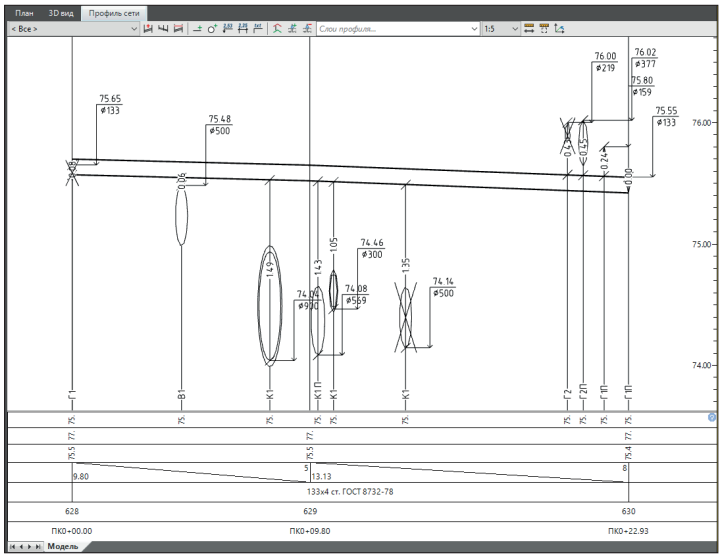
Task: Click the blue help icon above profile table
Action: coord(712,416)
